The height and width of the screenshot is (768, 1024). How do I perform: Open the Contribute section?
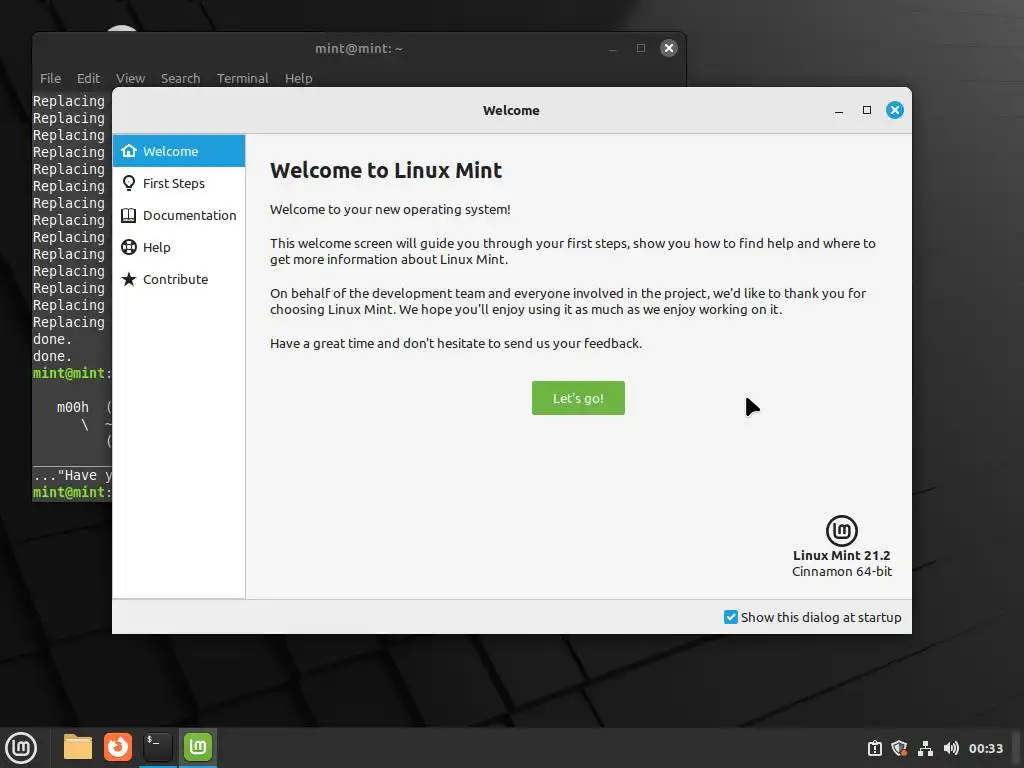[178, 280]
